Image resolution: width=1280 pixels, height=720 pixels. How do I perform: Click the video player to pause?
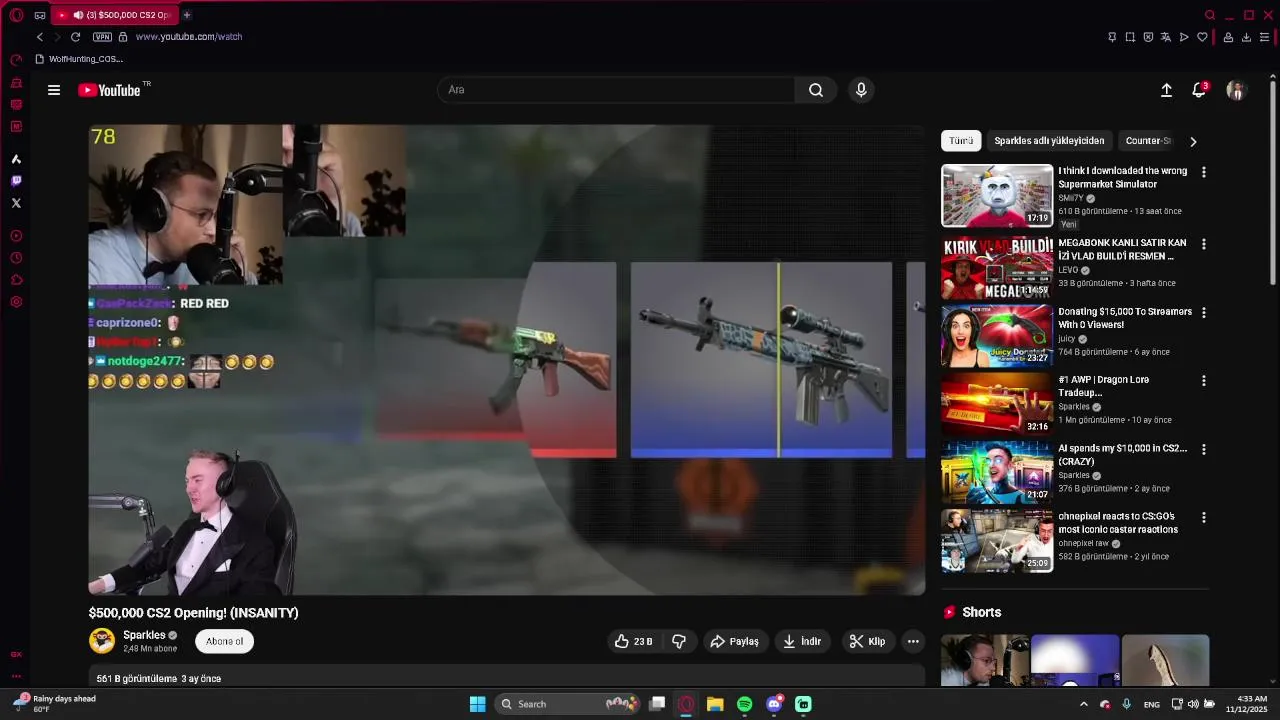(507, 360)
